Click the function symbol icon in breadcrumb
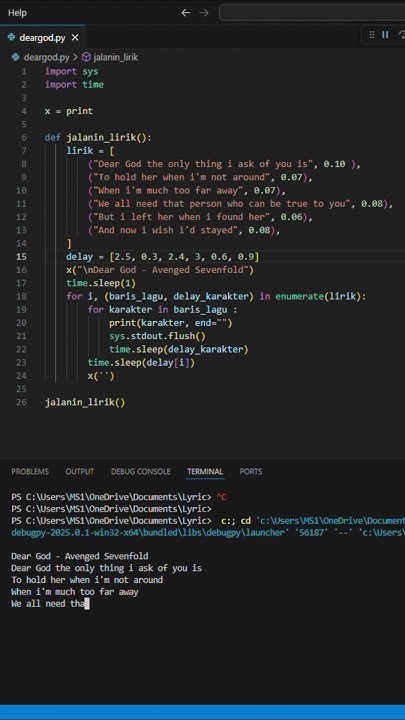Image resolution: width=405 pixels, height=720 pixels. (86, 57)
